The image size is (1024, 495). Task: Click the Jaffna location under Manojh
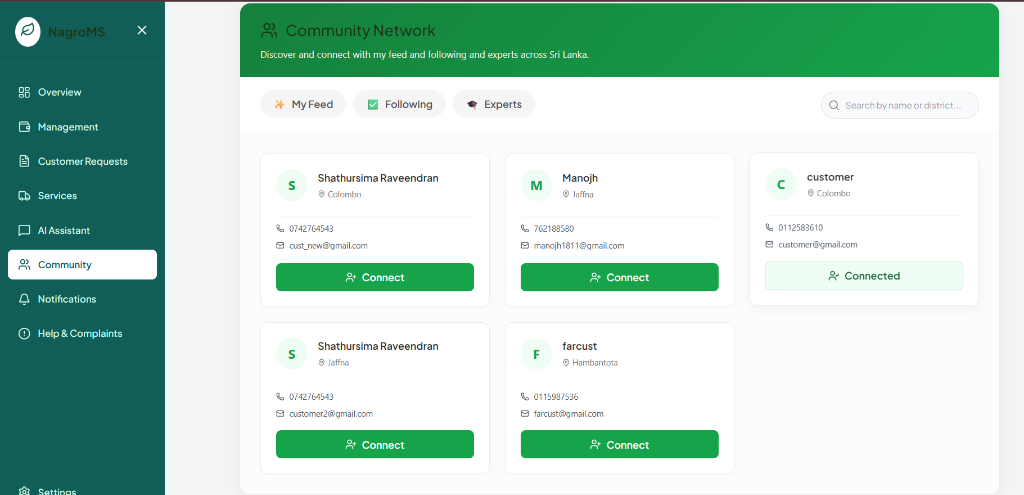tap(583, 194)
